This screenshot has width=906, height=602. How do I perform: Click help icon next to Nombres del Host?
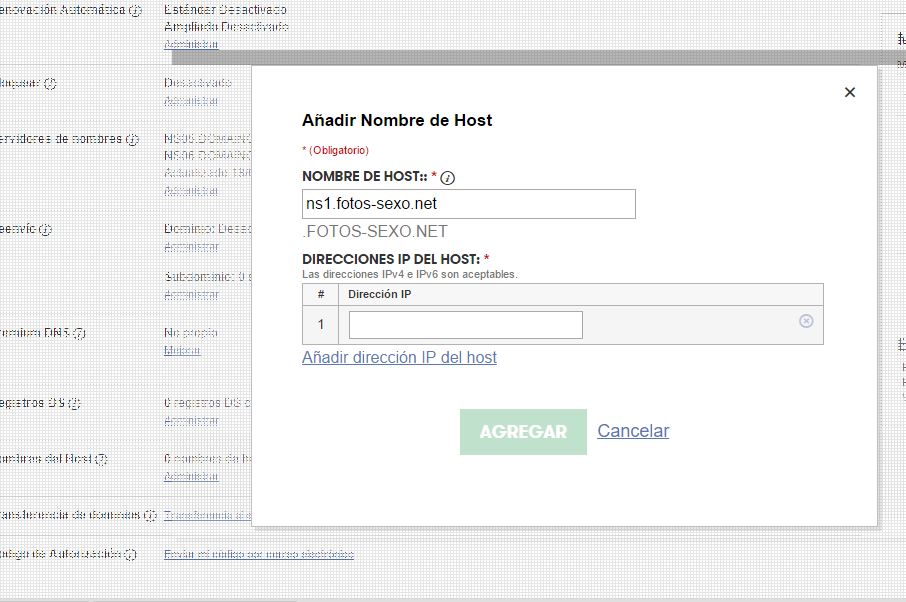pos(101,459)
